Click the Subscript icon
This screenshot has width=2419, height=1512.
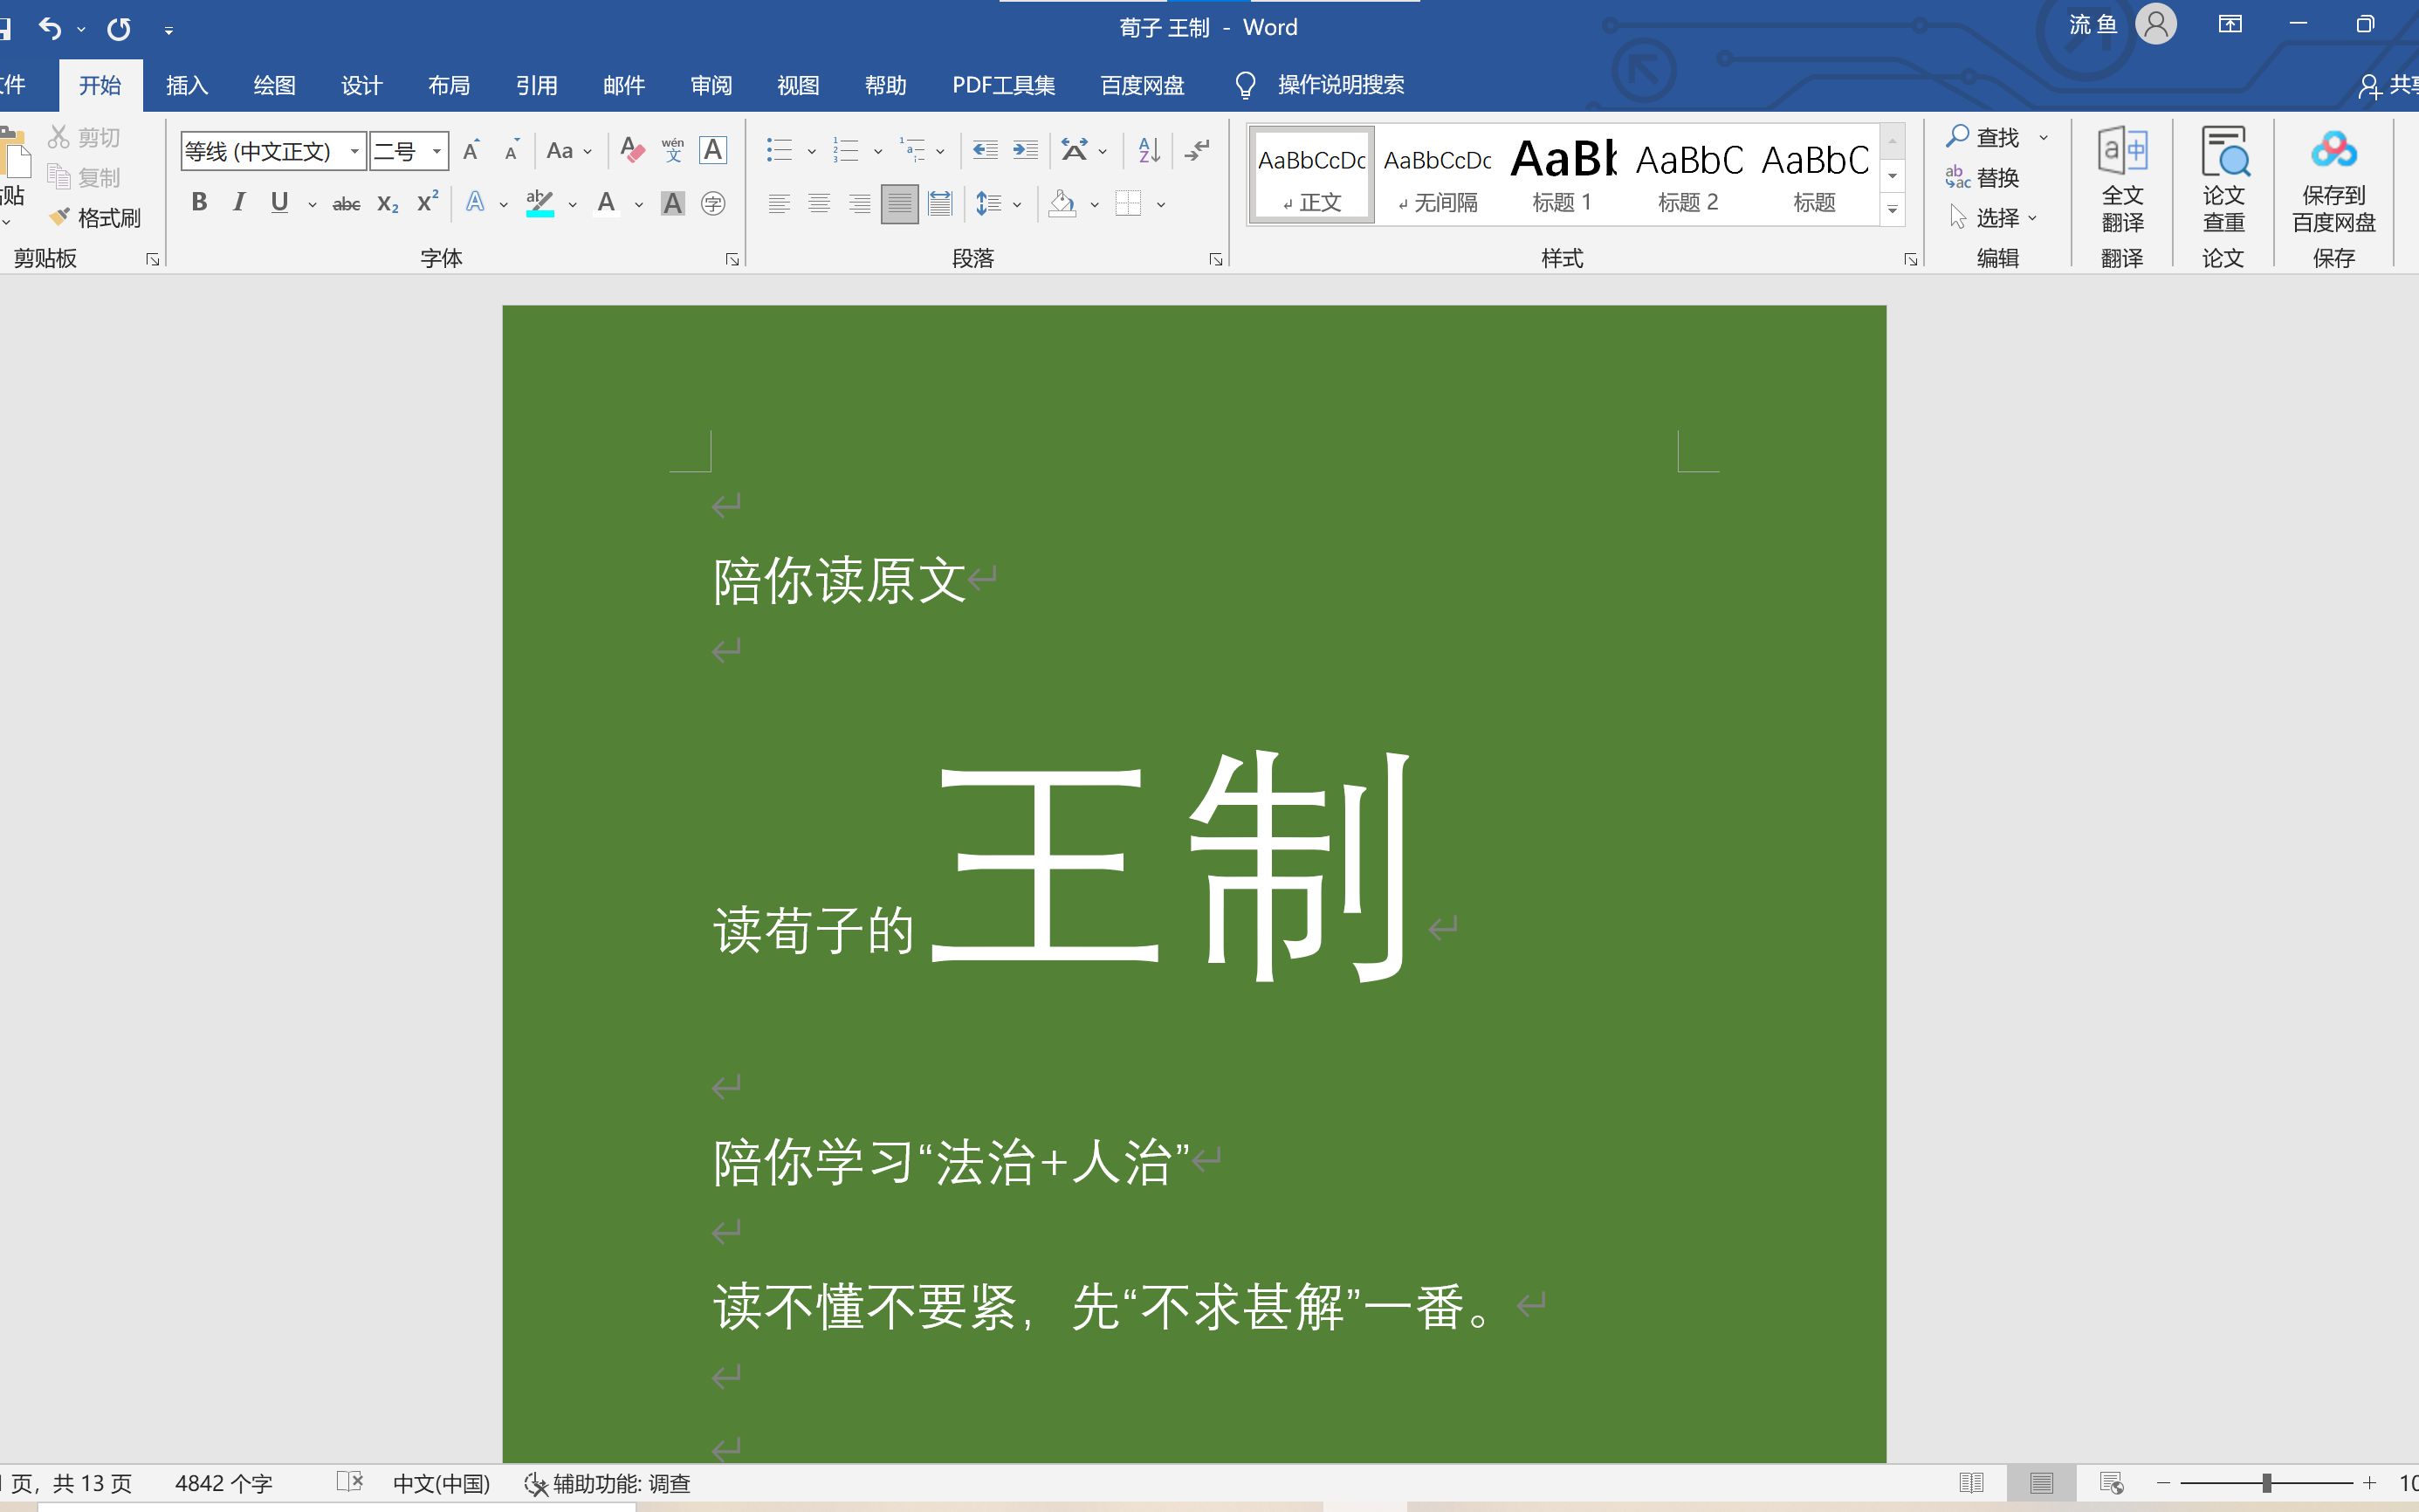point(388,204)
